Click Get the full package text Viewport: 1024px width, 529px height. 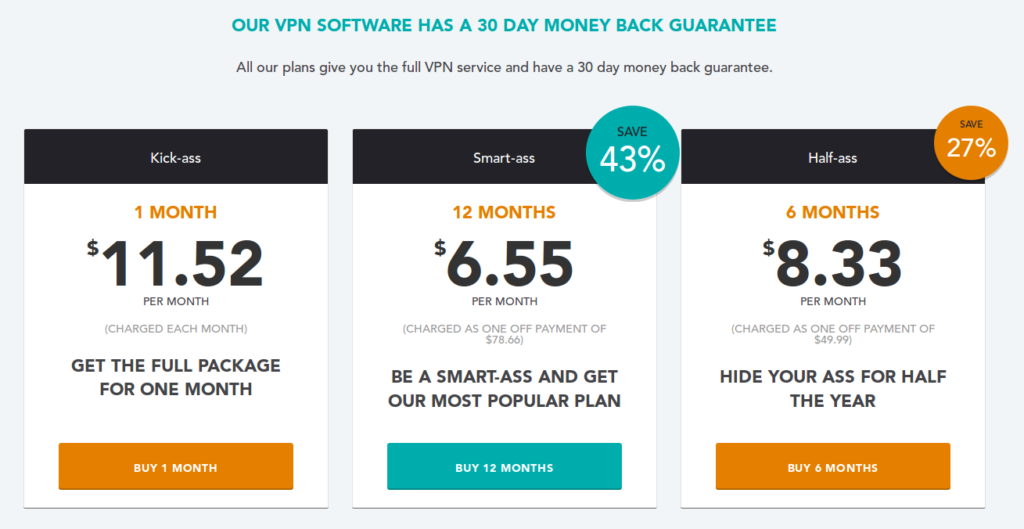(x=176, y=377)
